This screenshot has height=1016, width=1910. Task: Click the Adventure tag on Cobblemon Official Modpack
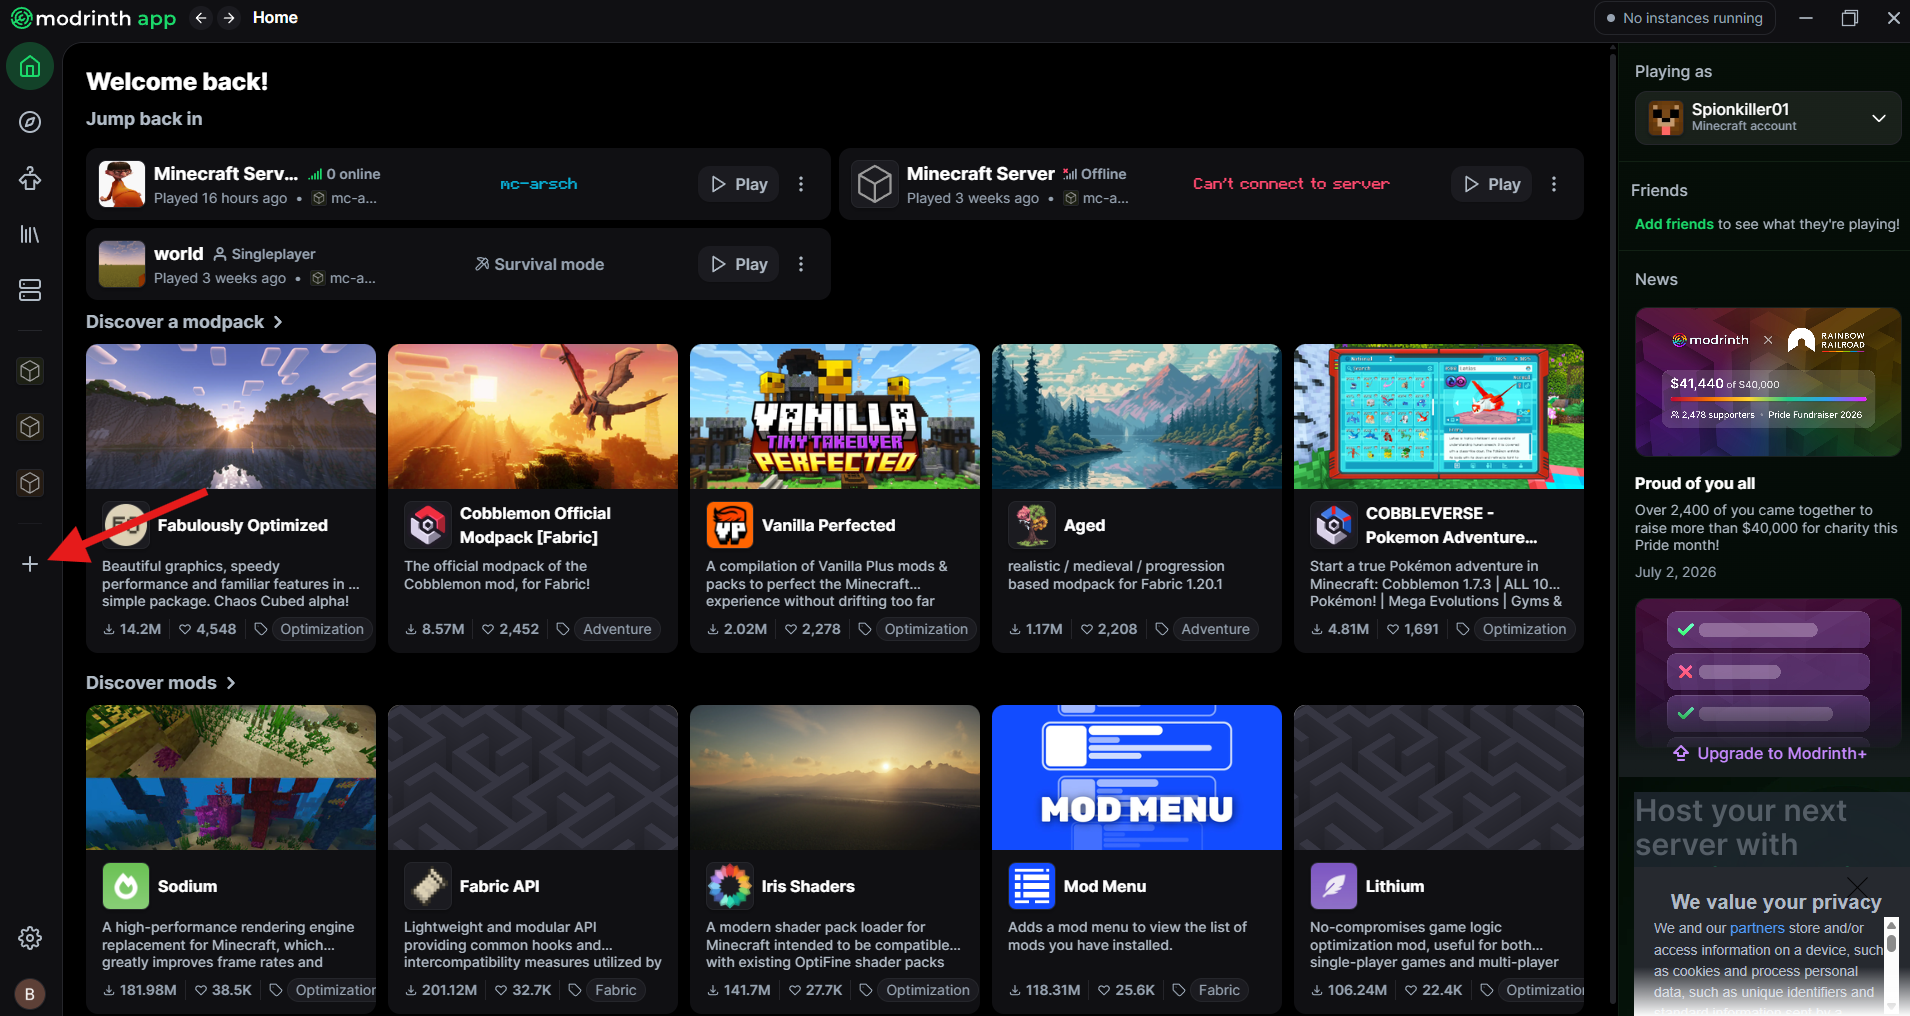click(x=617, y=629)
